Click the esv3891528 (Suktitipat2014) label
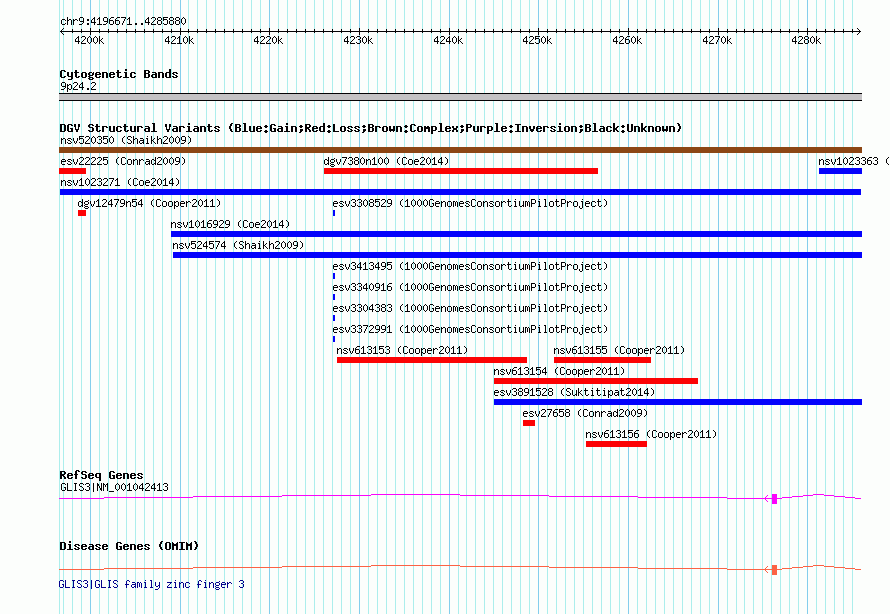Viewport: 890px width, 614px height. pos(574,392)
